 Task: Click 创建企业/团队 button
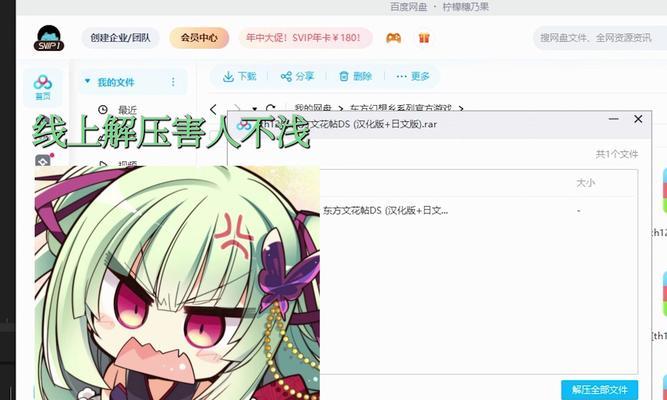pyautogui.click(x=120, y=38)
